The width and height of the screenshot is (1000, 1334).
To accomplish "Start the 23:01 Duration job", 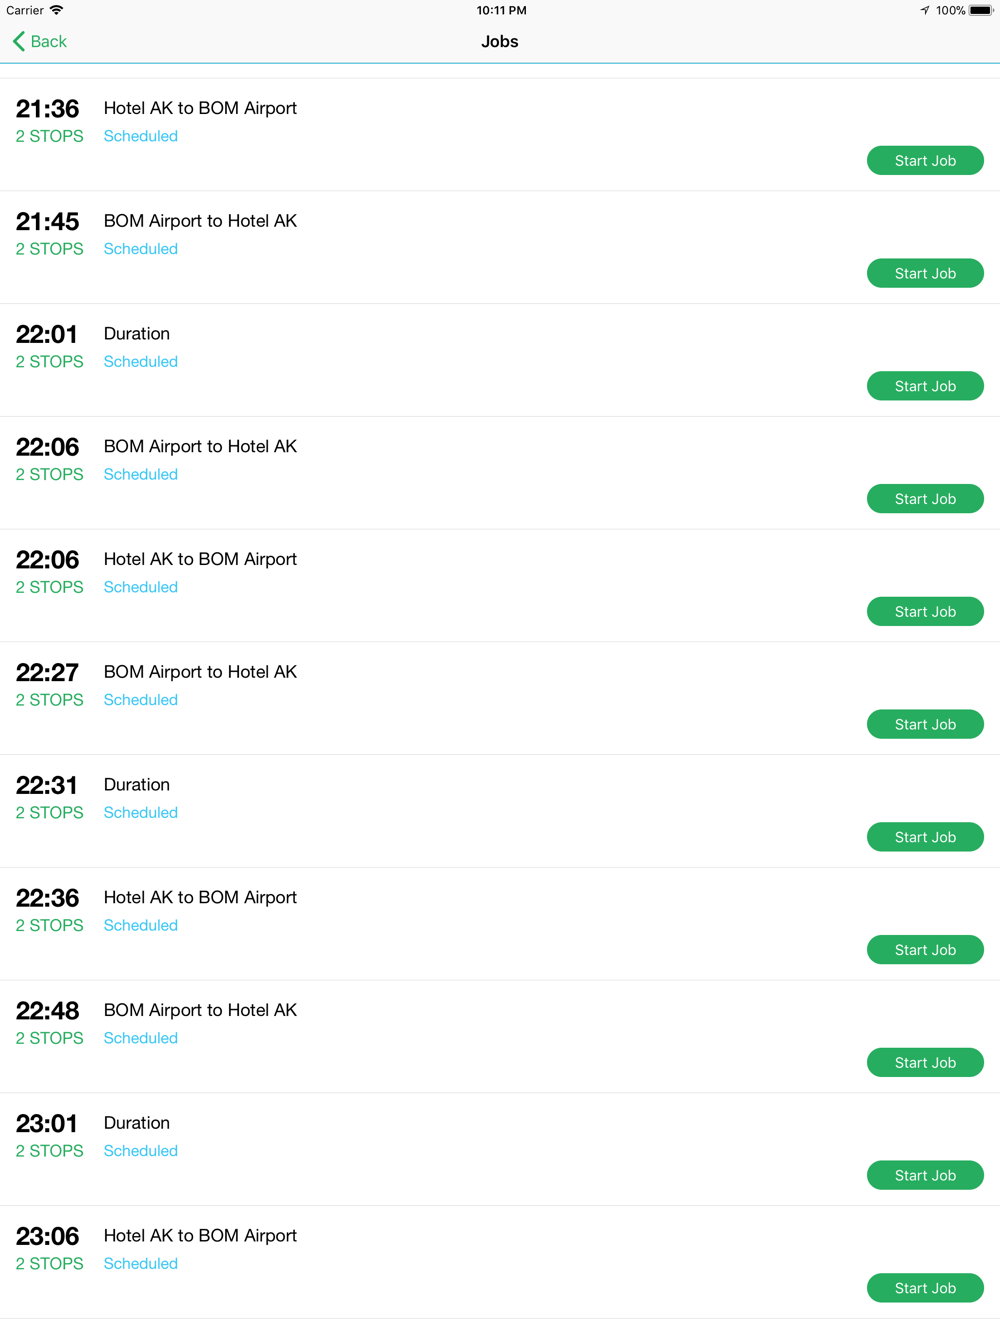I will point(925,1175).
